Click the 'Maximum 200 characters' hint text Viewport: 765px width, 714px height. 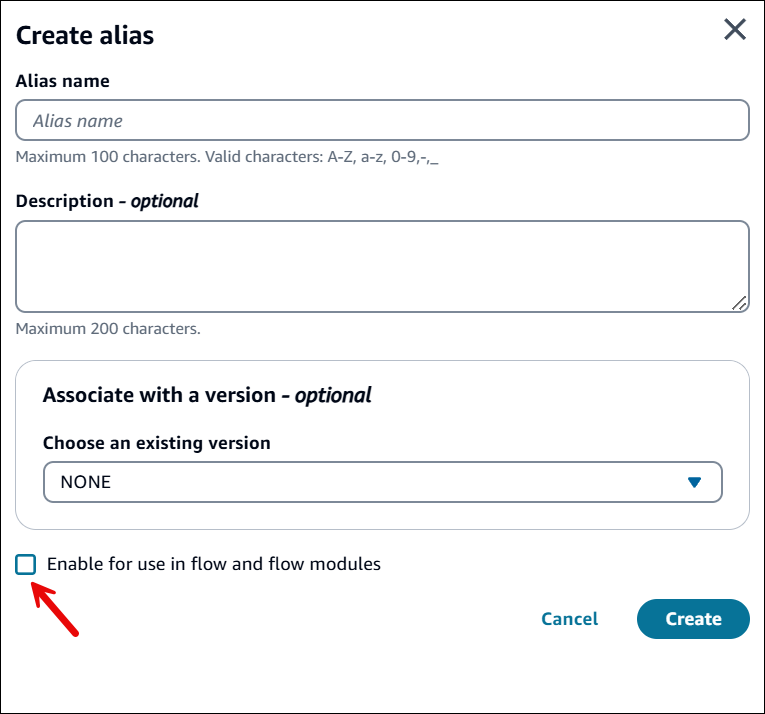click(x=108, y=328)
